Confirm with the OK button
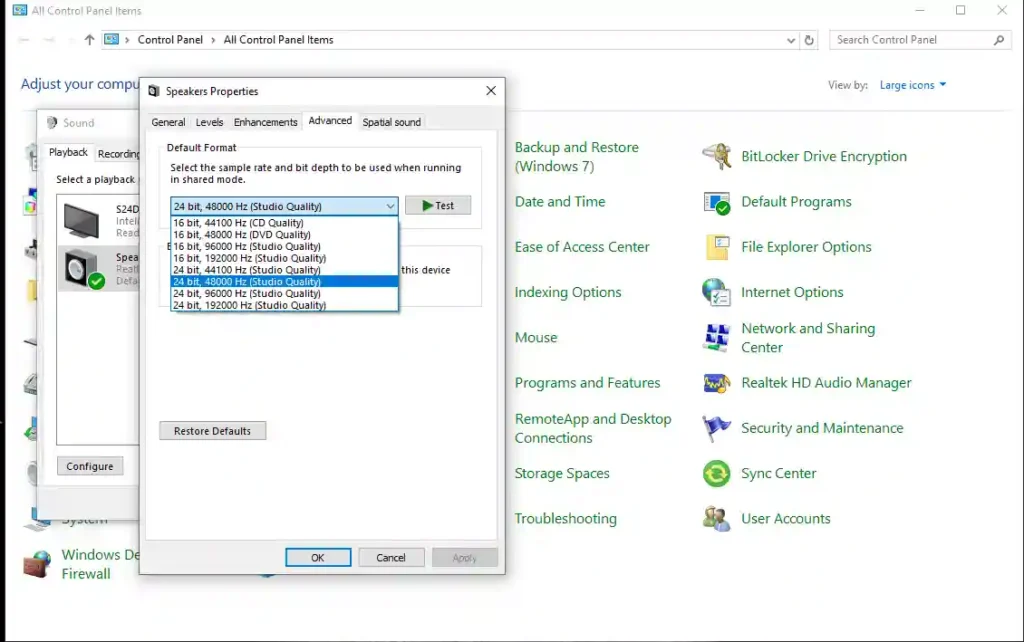 [x=318, y=558]
